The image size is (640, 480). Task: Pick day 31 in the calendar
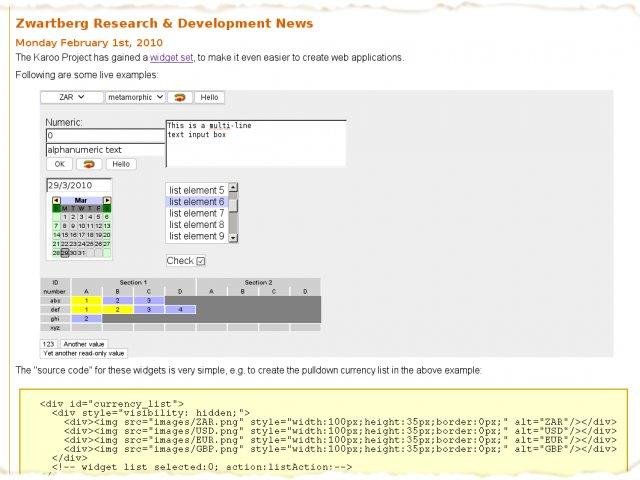[x=82, y=253]
